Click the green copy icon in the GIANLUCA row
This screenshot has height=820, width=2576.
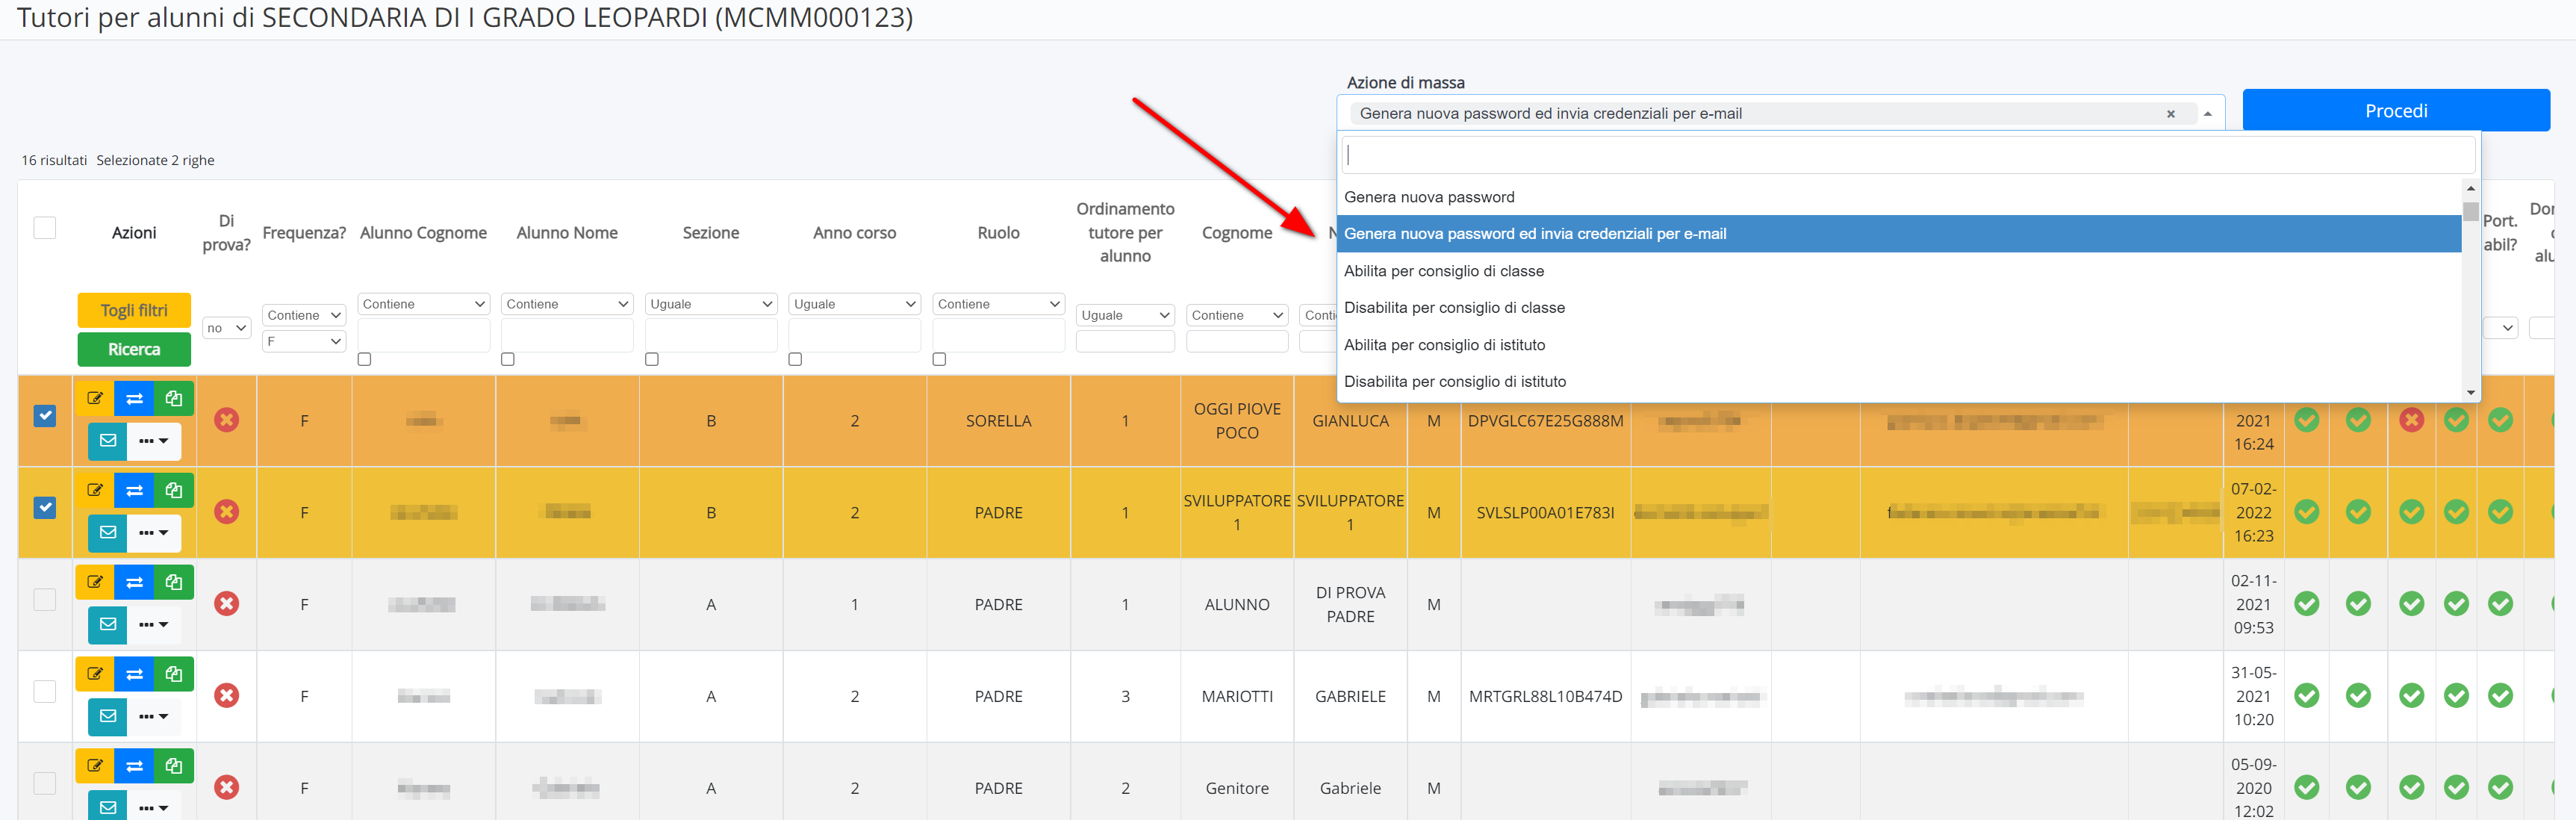(173, 398)
